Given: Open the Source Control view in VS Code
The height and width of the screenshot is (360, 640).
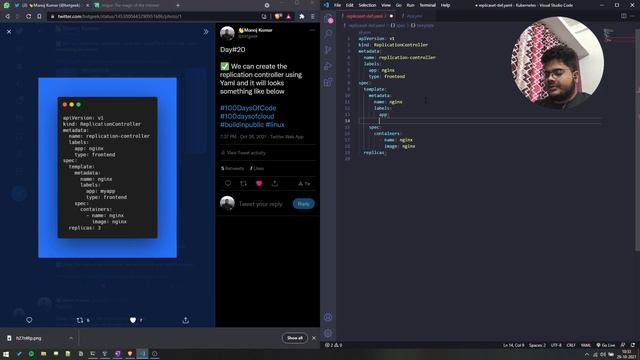Looking at the screenshot, I should click(328, 50).
